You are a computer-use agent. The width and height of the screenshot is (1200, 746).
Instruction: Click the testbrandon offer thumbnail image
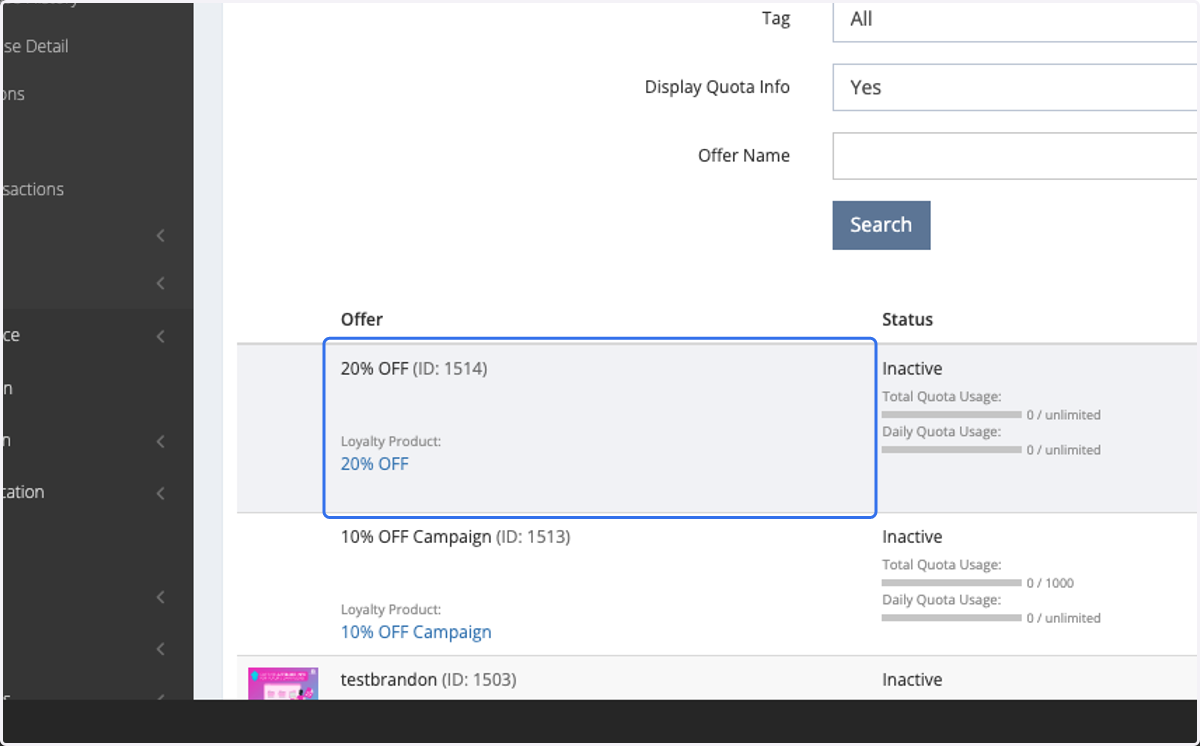(x=283, y=684)
